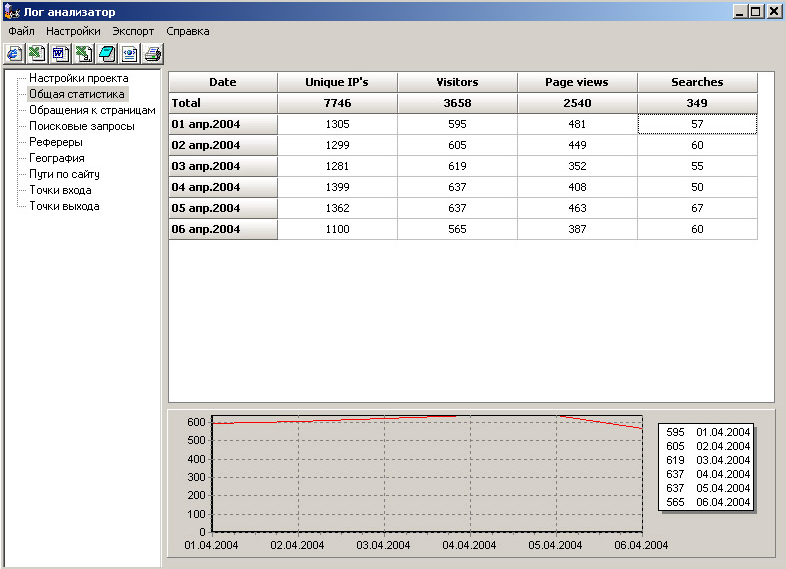Export report to Word document icon

(60, 54)
